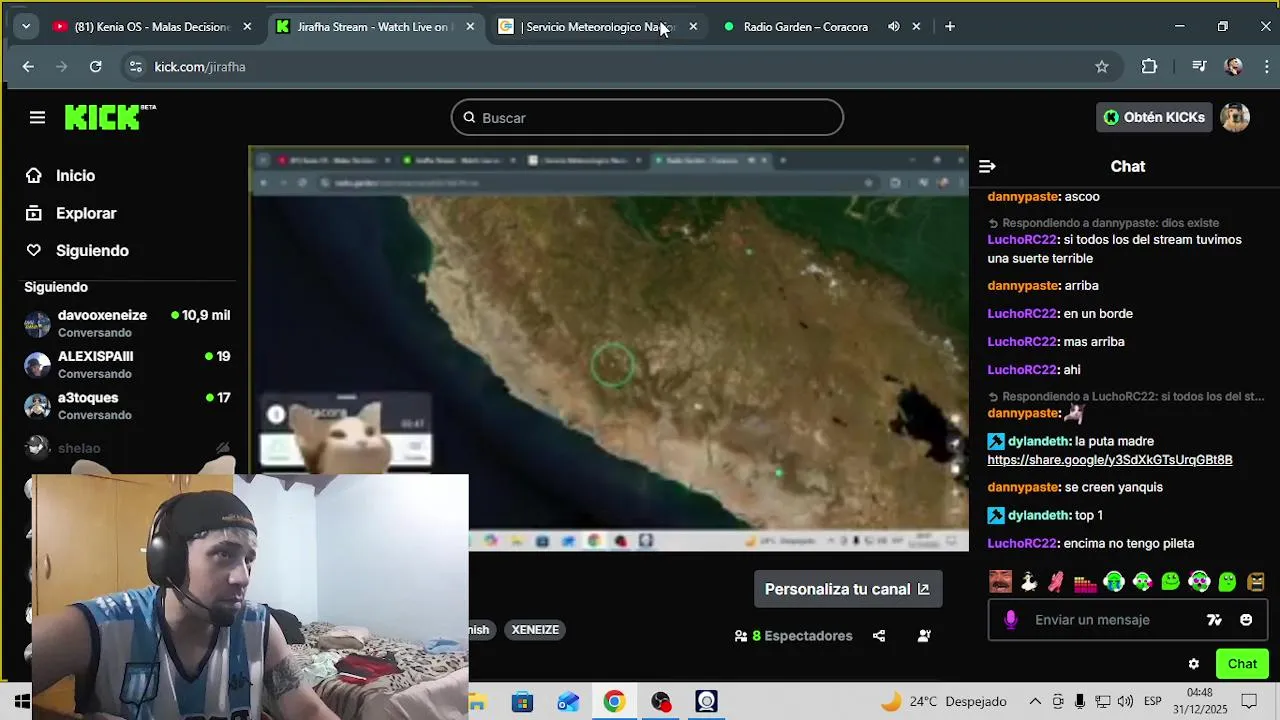Open dylandeth's shared Google link

(x=1110, y=460)
